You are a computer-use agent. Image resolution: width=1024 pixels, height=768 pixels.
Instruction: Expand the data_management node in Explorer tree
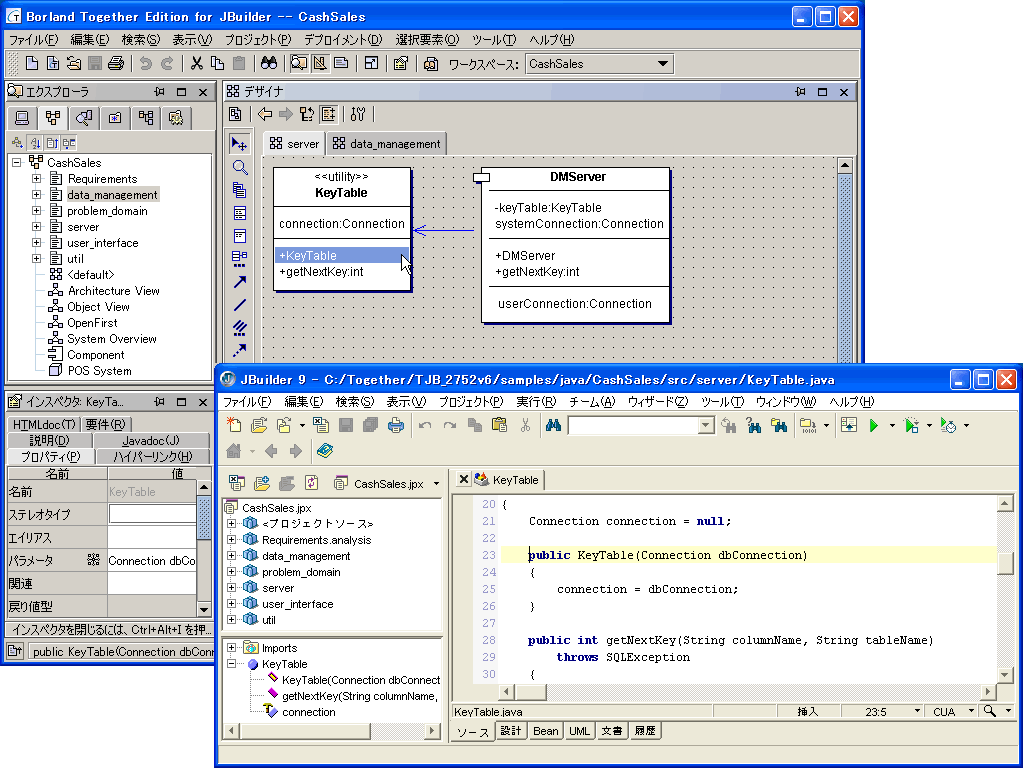pyautogui.click(x=37, y=195)
